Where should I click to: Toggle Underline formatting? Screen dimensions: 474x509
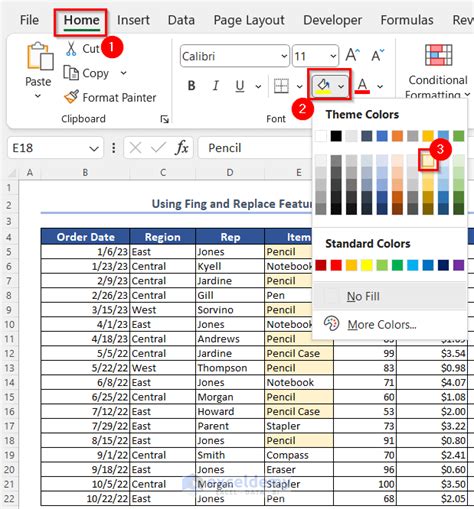[x=240, y=86]
